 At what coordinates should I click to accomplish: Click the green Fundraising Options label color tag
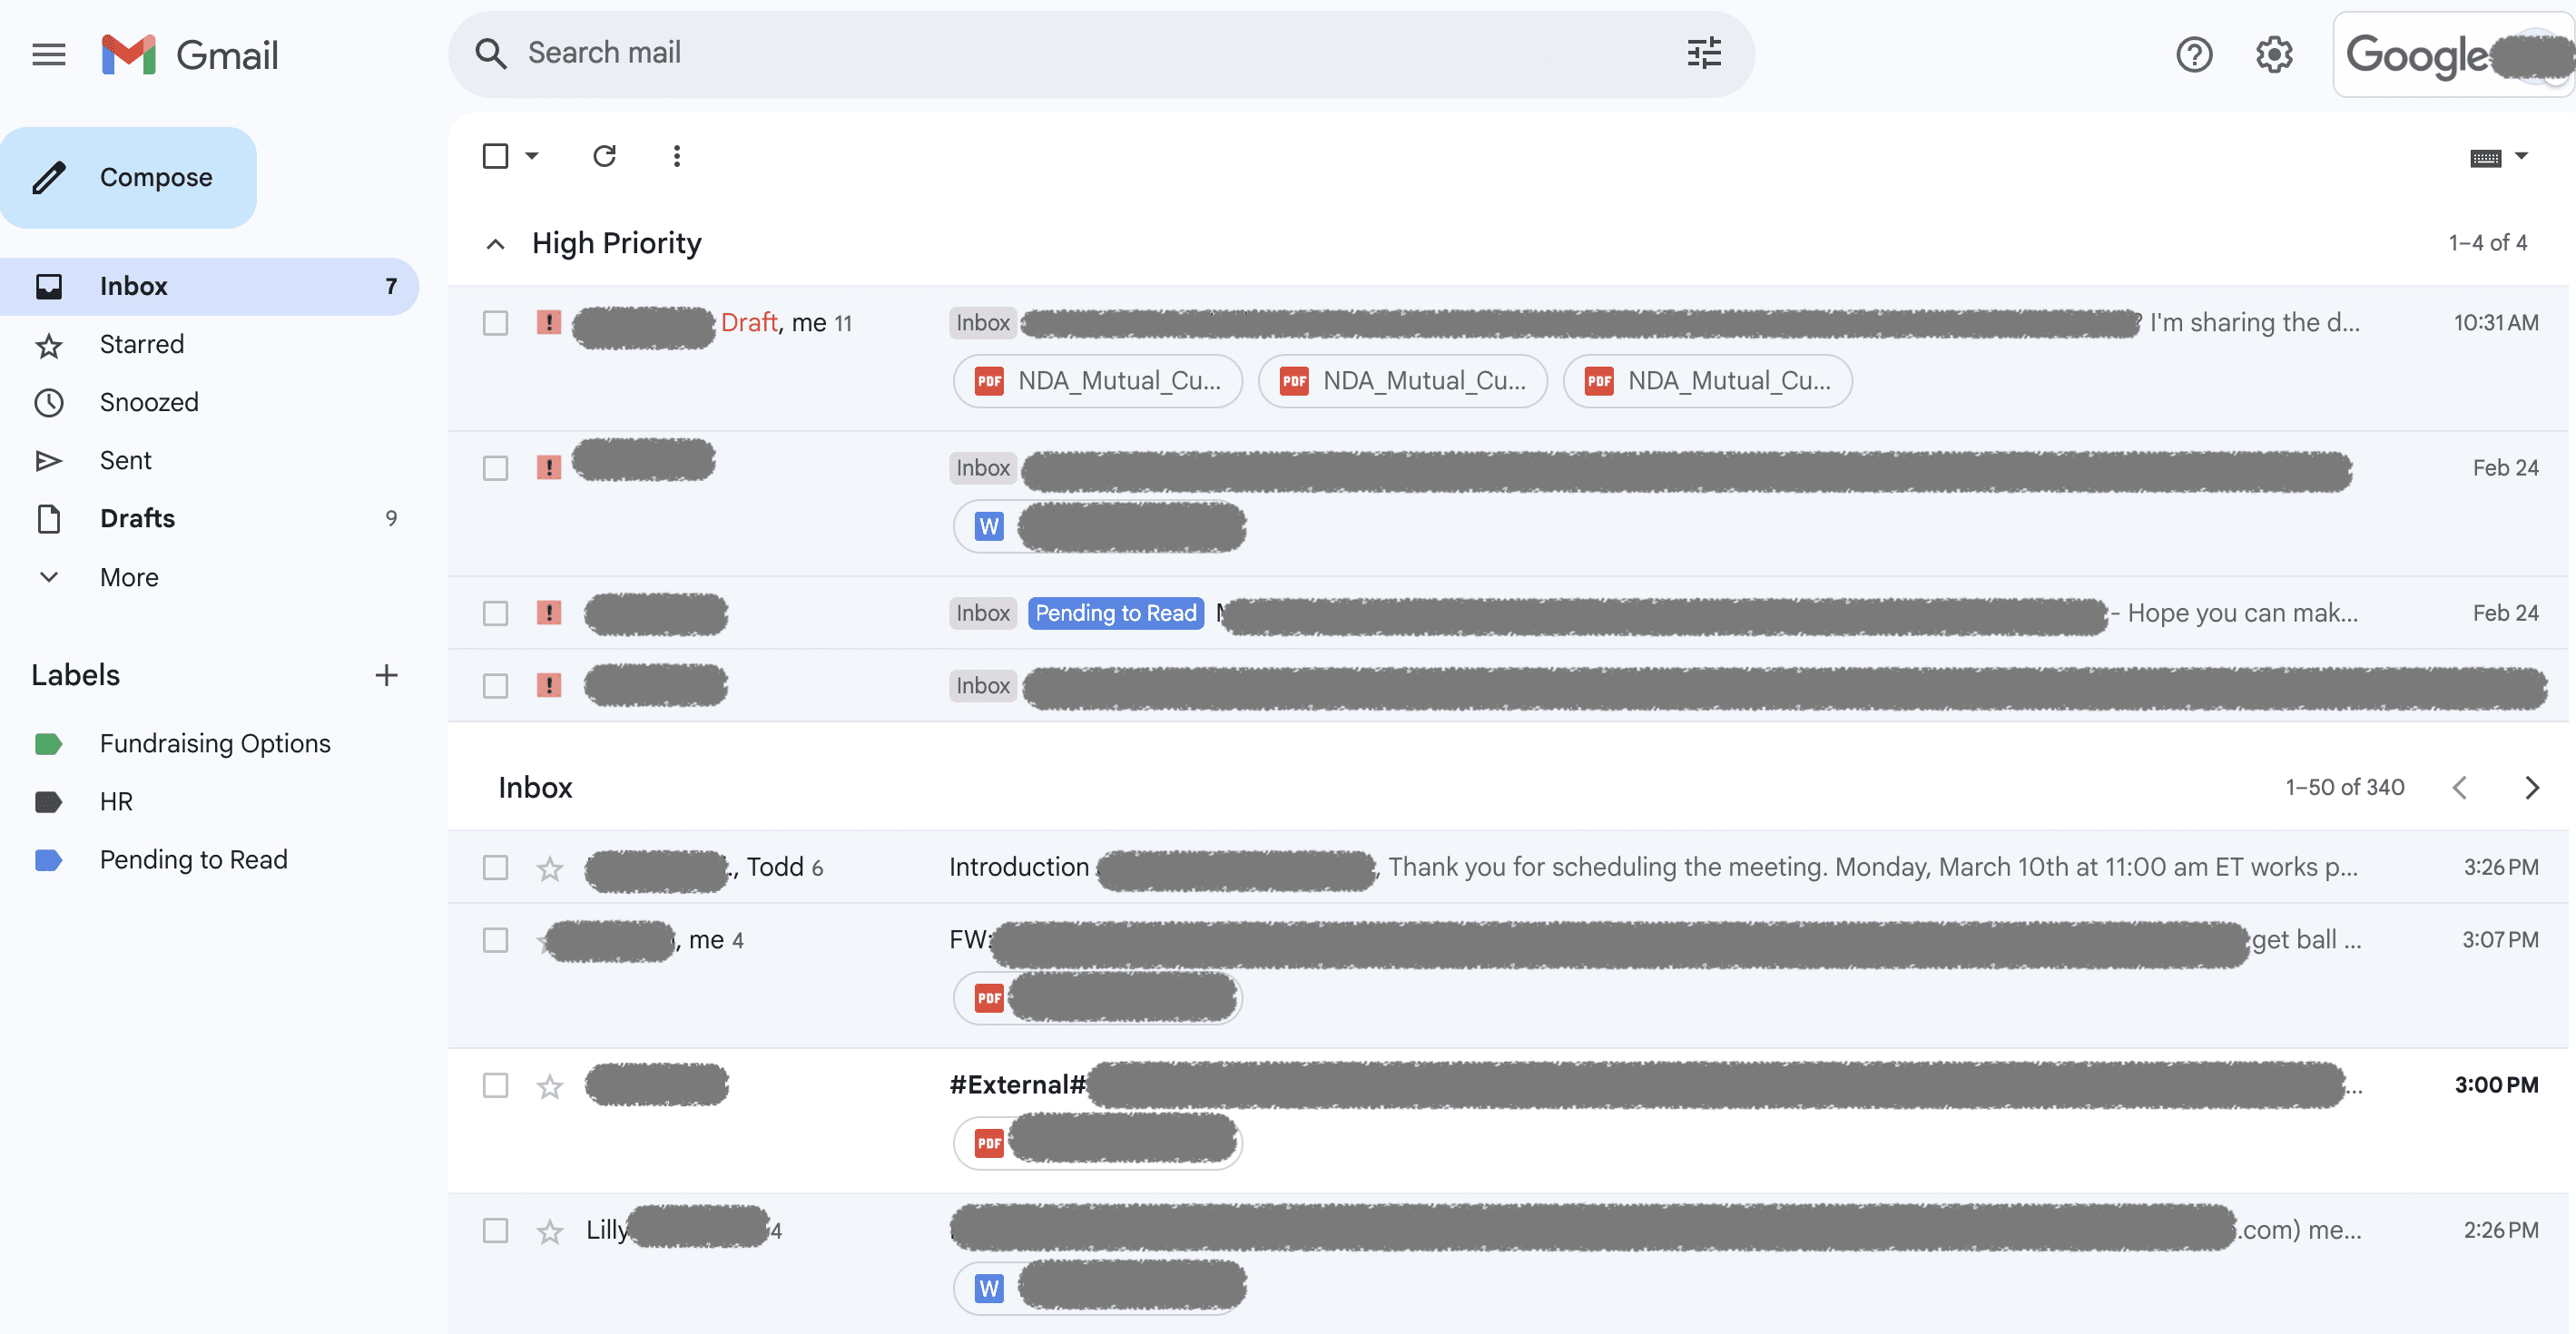point(48,744)
